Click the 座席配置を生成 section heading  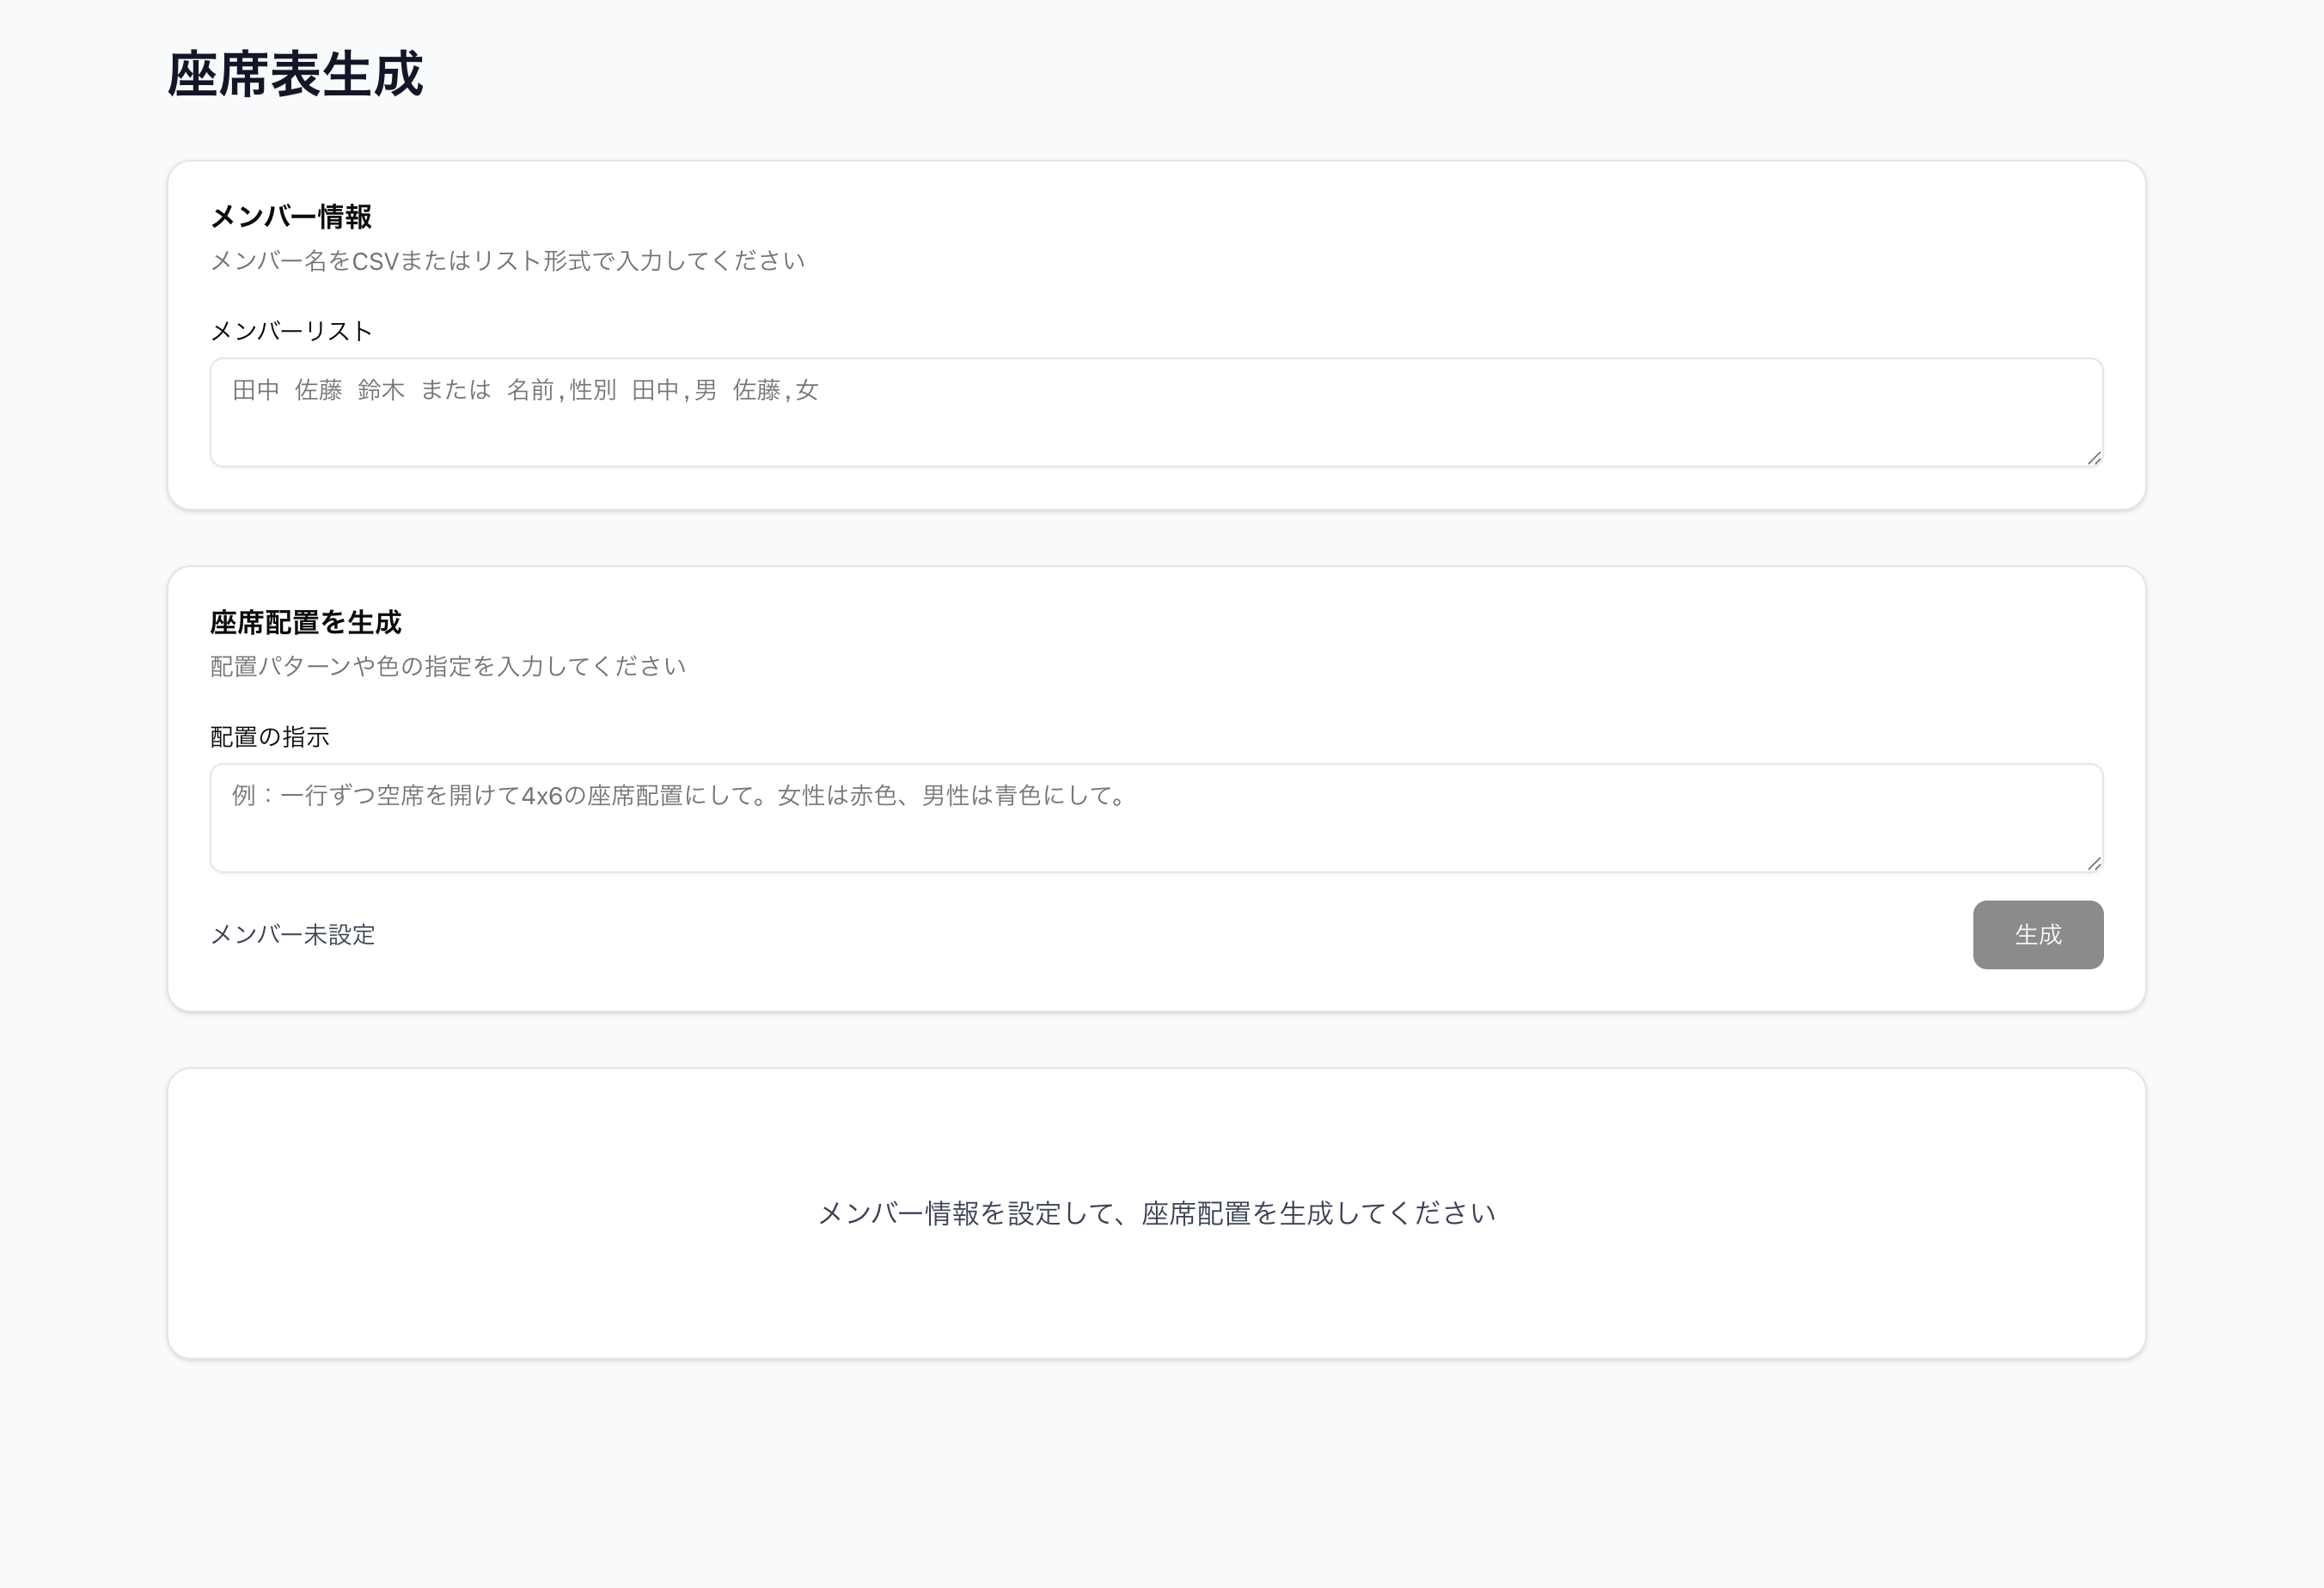(306, 622)
